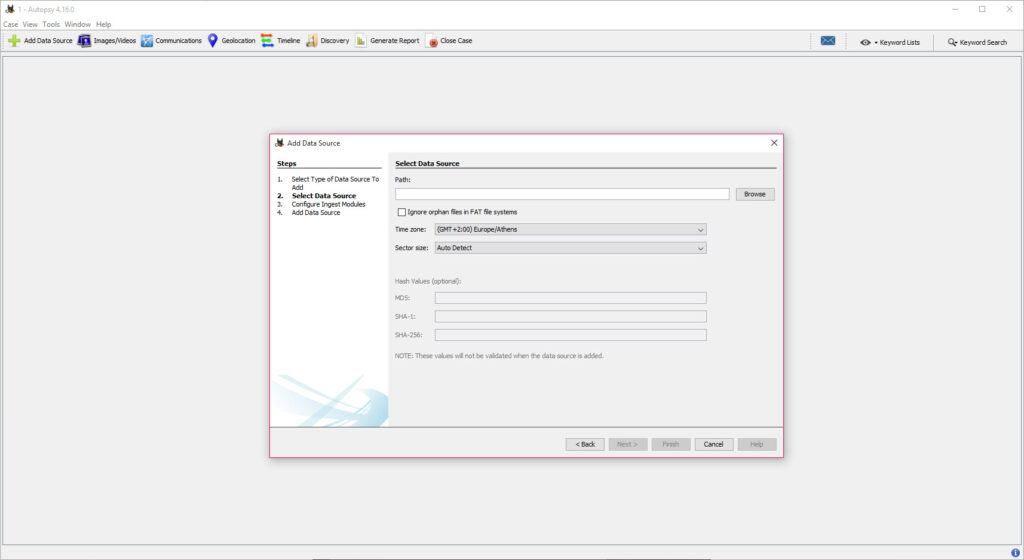Click the SHA-256 hash input field
The image size is (1024, 560).
[570, 335]
